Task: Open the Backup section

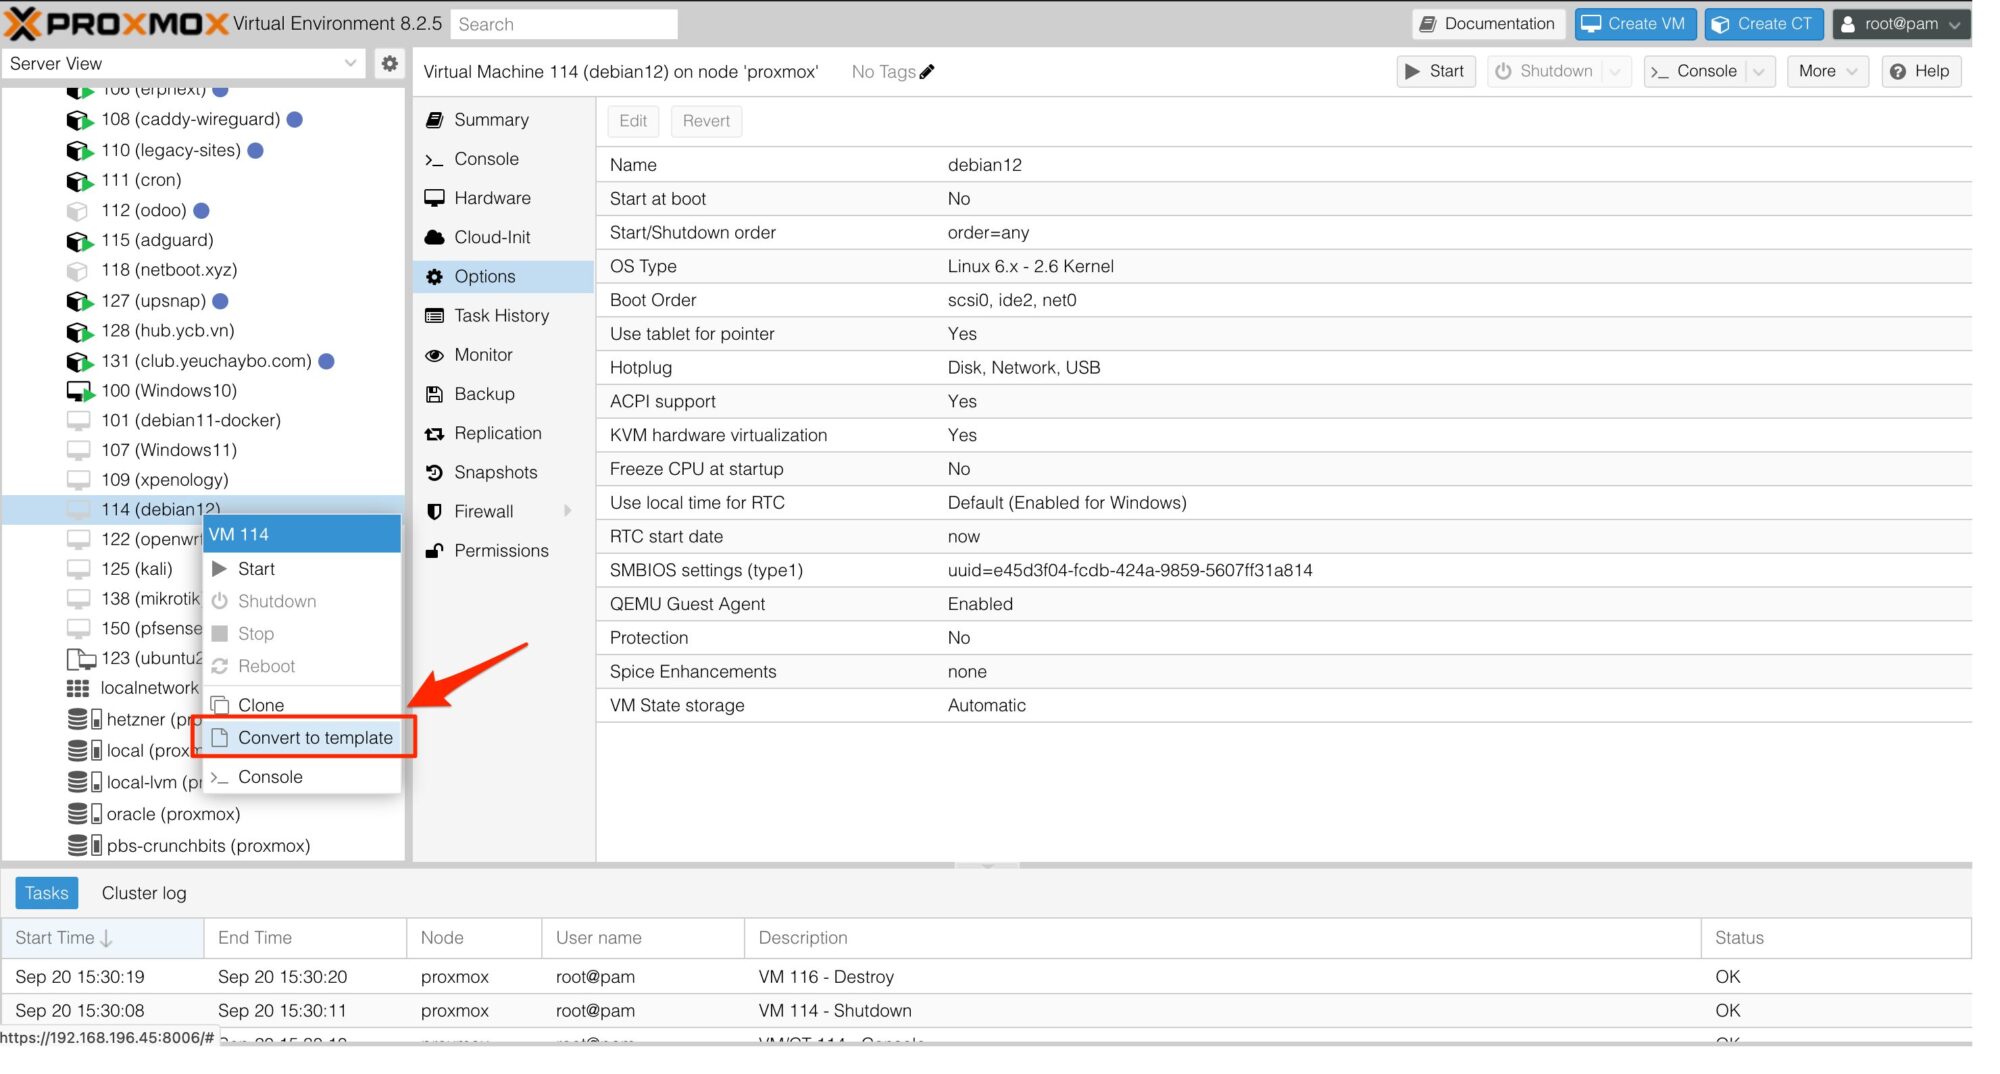Action: 483,394
